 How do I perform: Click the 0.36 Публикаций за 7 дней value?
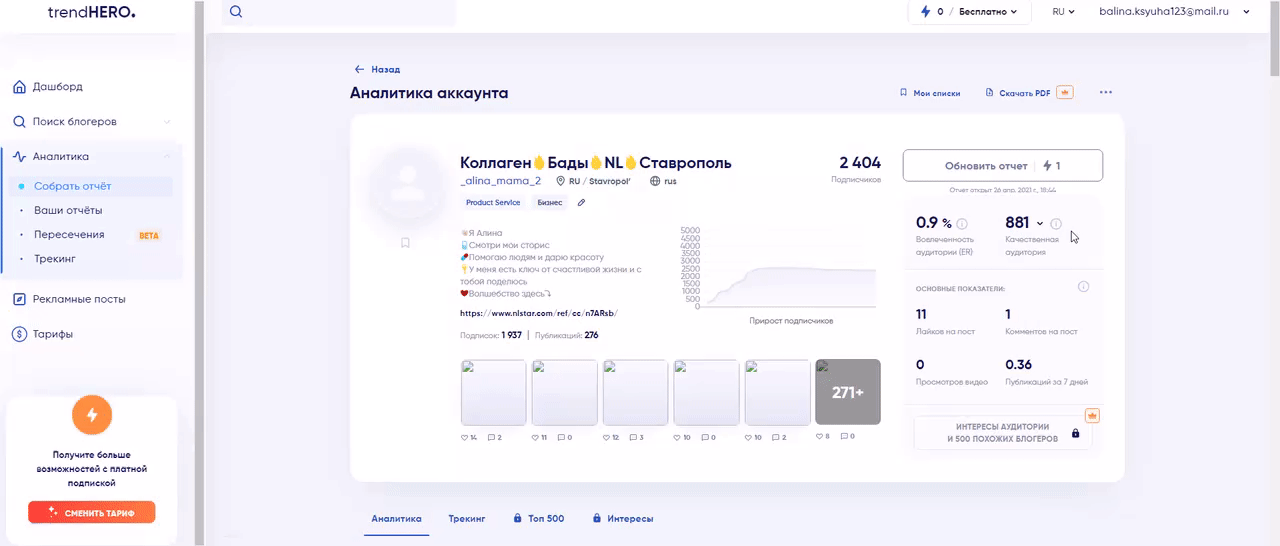(x=1018, y=365)
